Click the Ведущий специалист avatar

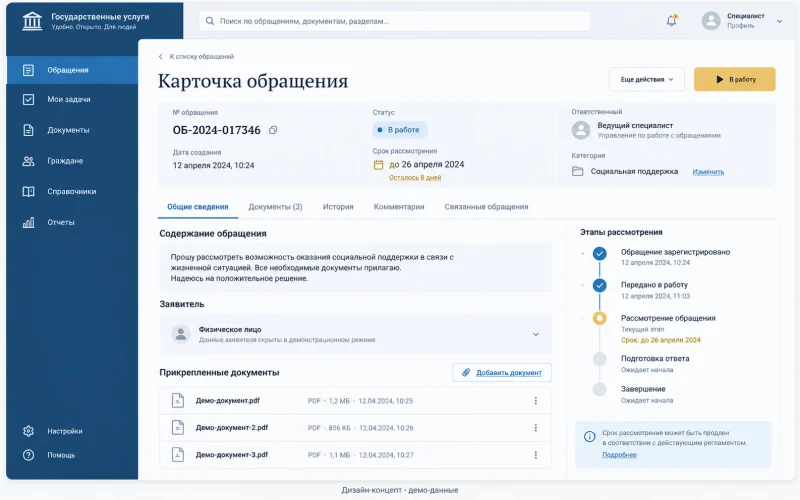pos(581,130)
